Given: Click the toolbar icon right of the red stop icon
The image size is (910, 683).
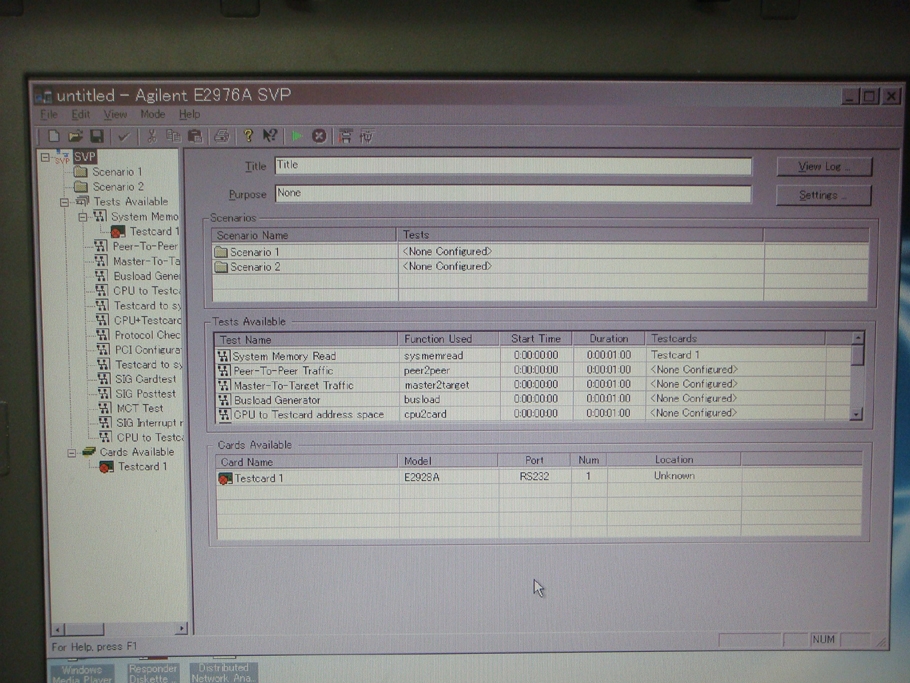Looking at the screenshot, I should point(345,136).
